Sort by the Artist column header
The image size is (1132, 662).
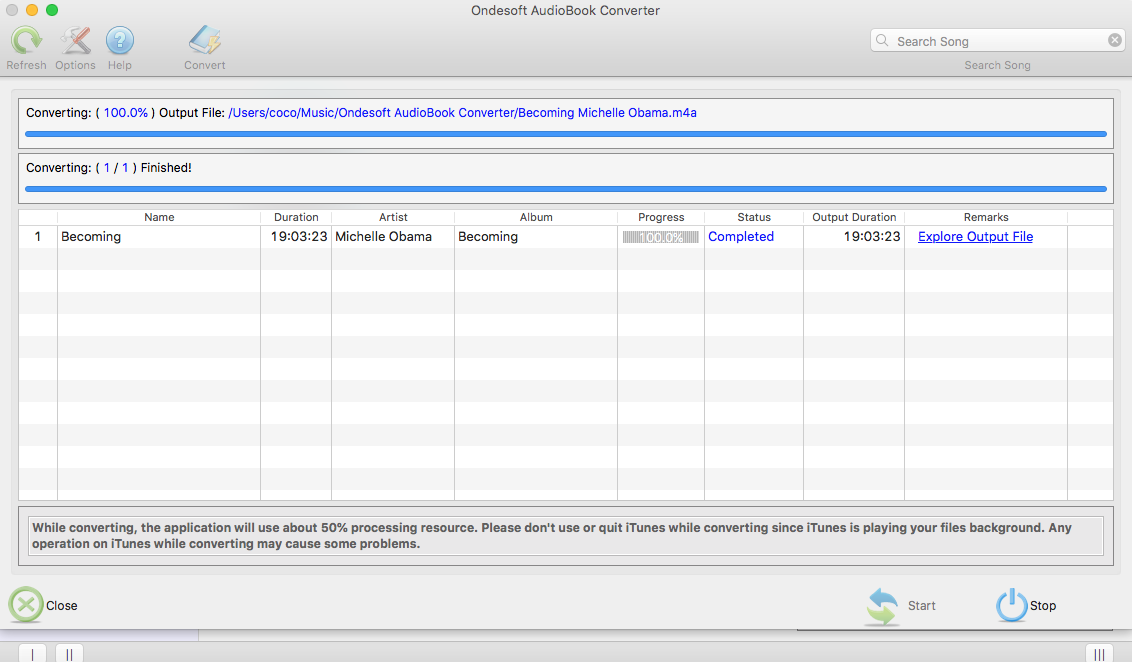point(393,217)
